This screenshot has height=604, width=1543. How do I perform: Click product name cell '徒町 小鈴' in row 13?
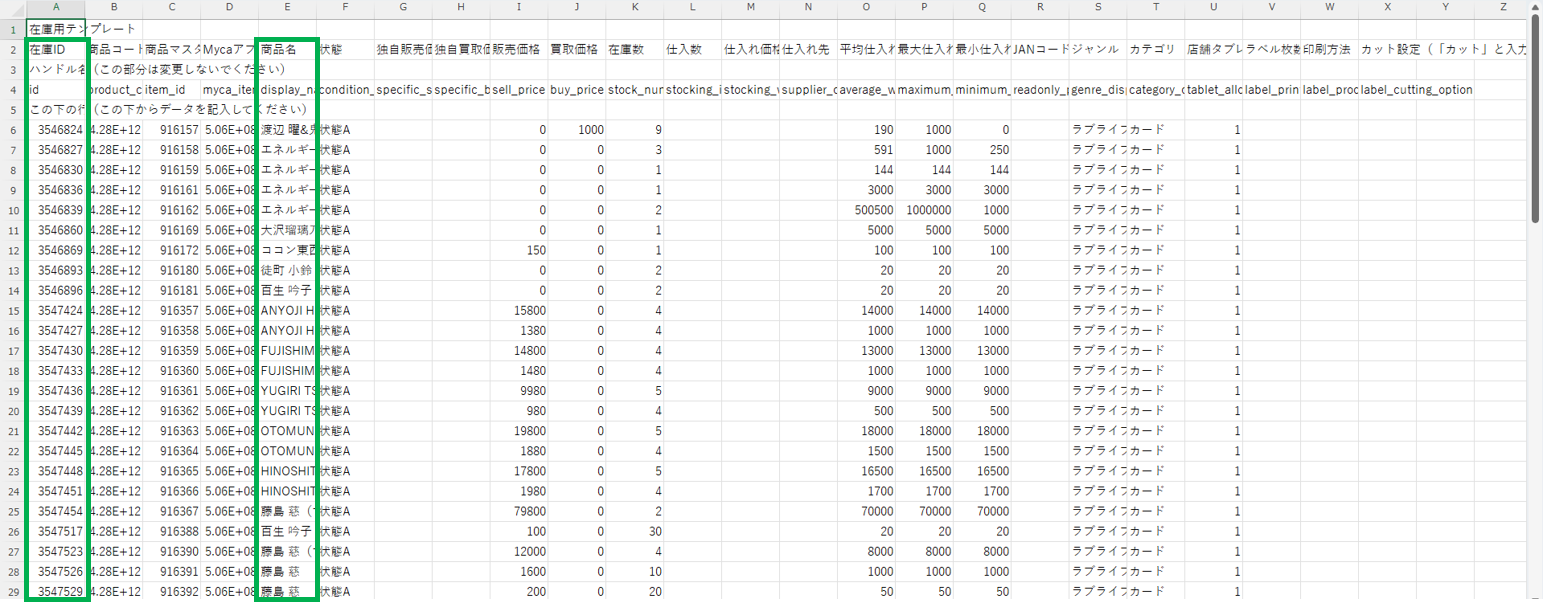point(287,270)
